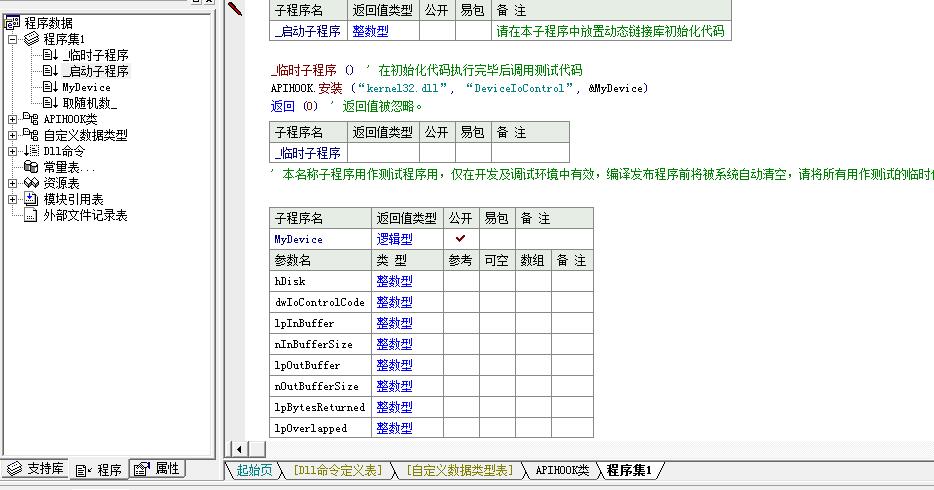
Task: Click the nInBufferSize parameter name
Action: coord(313,344)
